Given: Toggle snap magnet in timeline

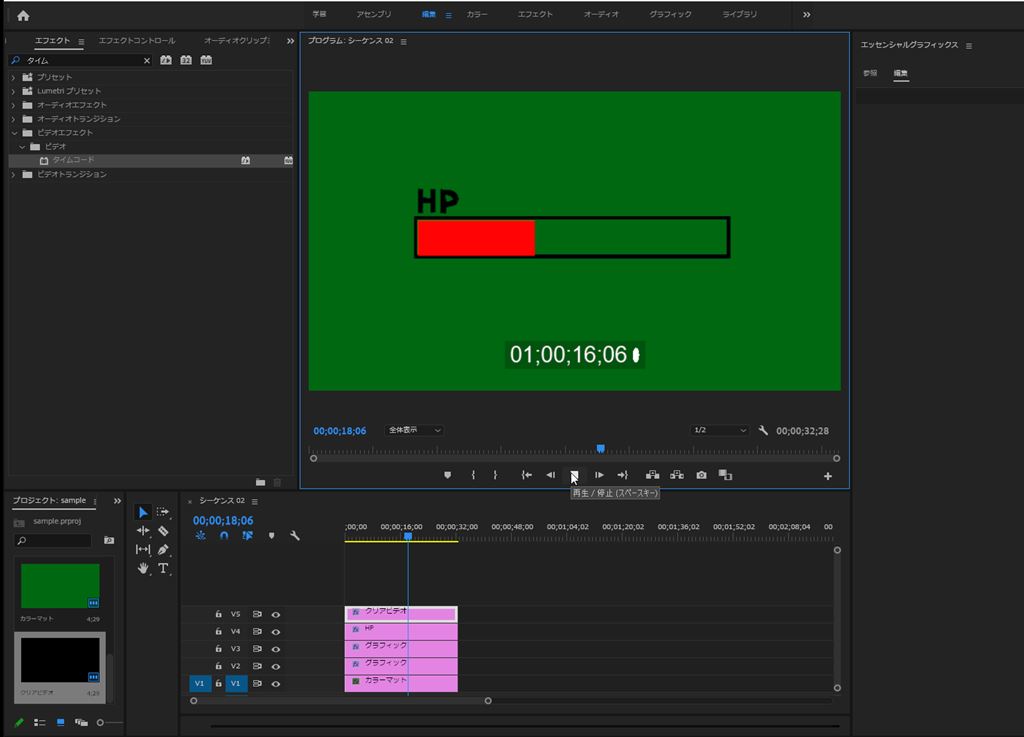Looking at the screenshot, I should 224,536.
